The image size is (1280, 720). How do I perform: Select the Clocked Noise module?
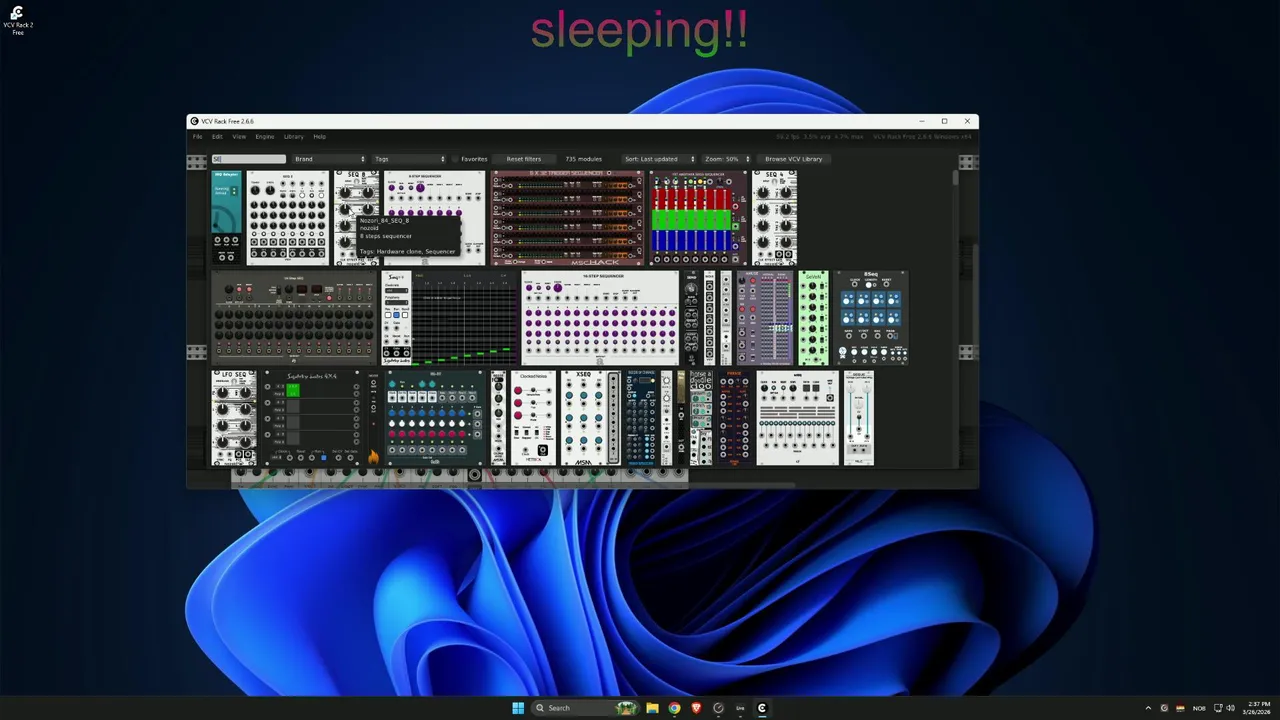click(x=533, y=418)
